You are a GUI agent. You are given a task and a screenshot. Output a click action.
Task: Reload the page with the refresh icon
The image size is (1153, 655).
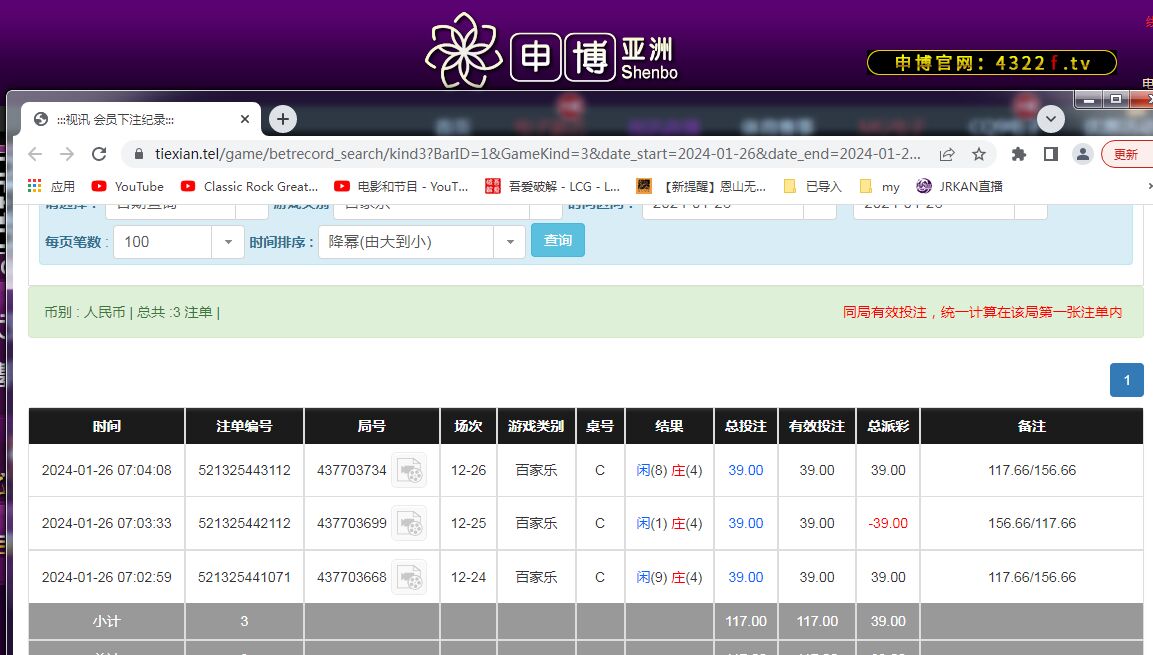click(x=99, y=154)
